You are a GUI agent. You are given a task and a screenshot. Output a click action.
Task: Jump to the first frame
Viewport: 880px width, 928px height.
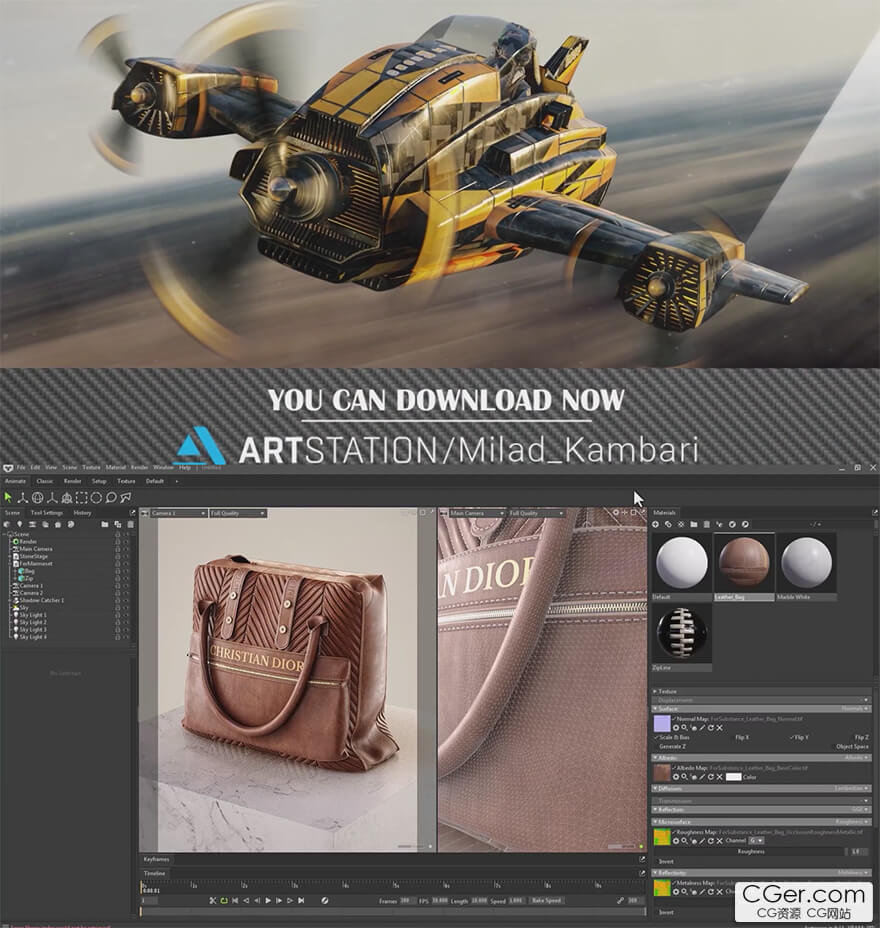[x=235, y=901]
